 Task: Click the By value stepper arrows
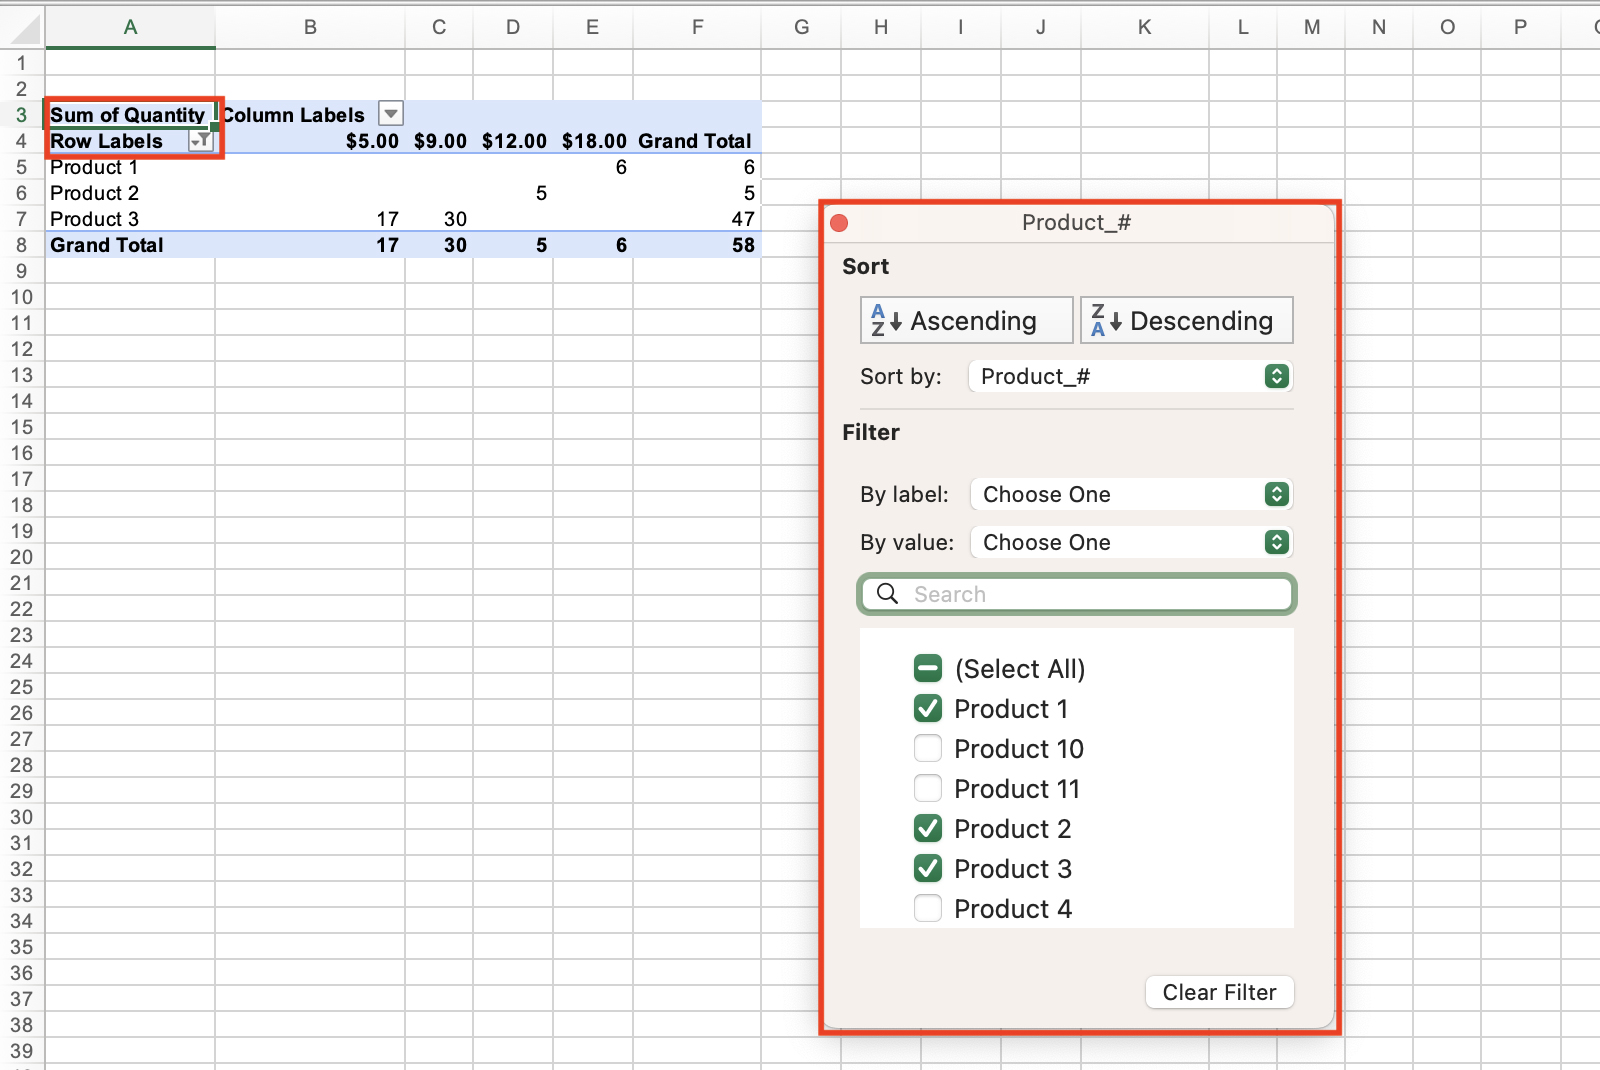(x=1276, y=542)
